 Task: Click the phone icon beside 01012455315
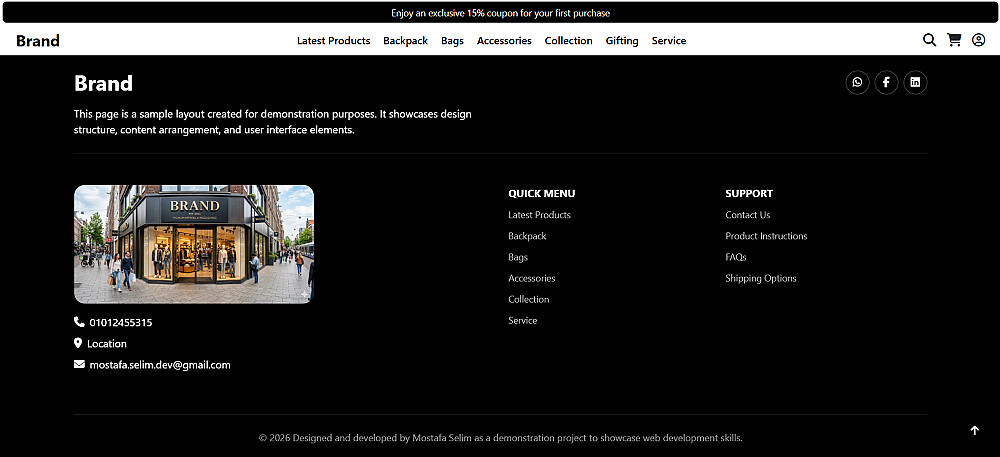coord(79,322)
